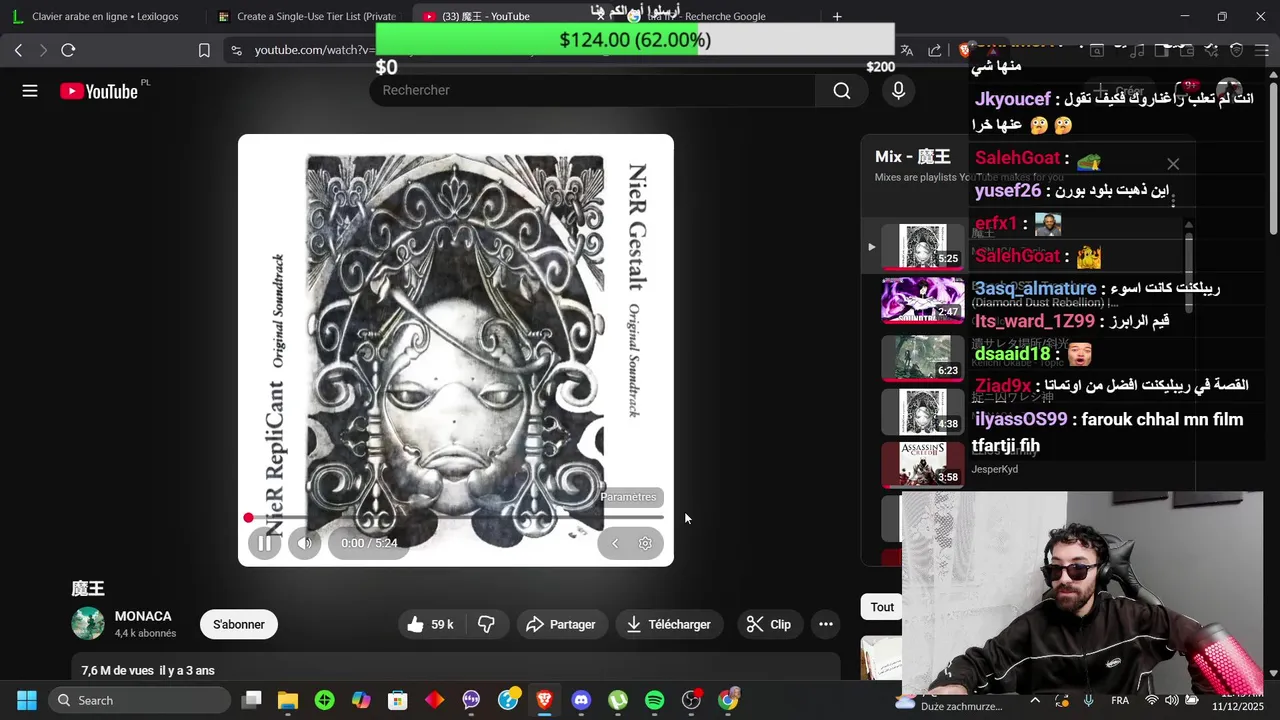
Task: Click the MONACA channel avatar
Action: [88, 624]
